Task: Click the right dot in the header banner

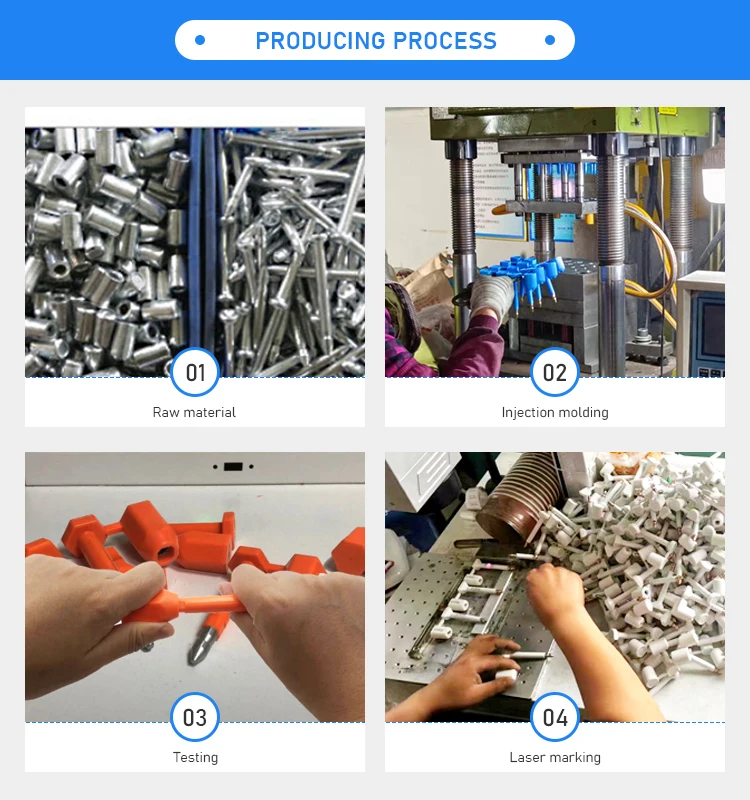Action: [549, 40]
